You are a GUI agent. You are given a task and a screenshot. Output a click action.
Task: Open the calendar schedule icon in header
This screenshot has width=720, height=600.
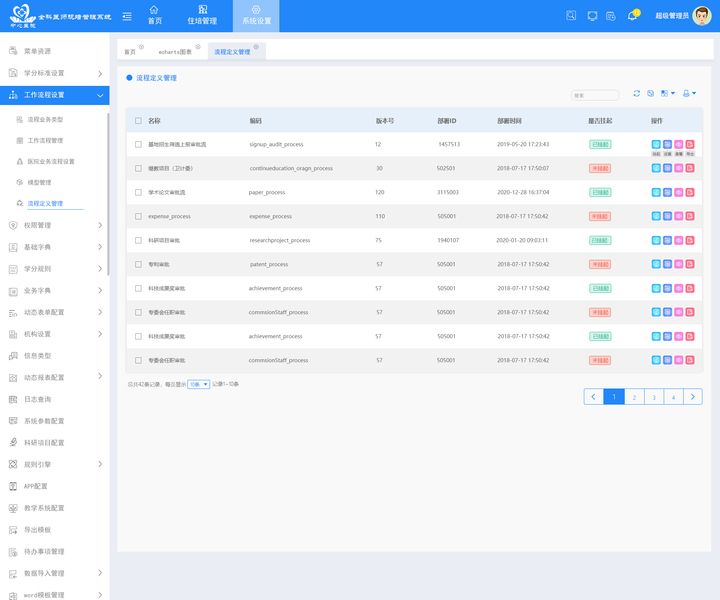[611, 16]
